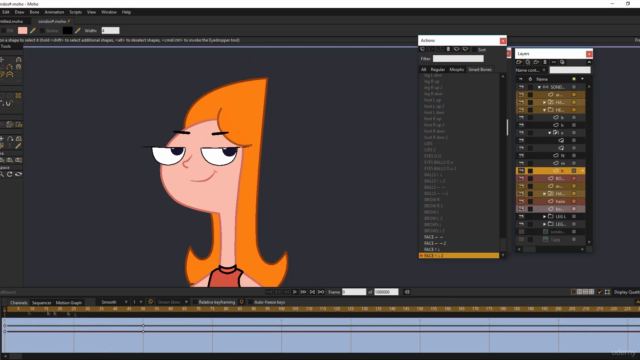This screenshot has height=360, width=640.
Task: Click the pink fill color swatch
Action: tap(22, 31)
